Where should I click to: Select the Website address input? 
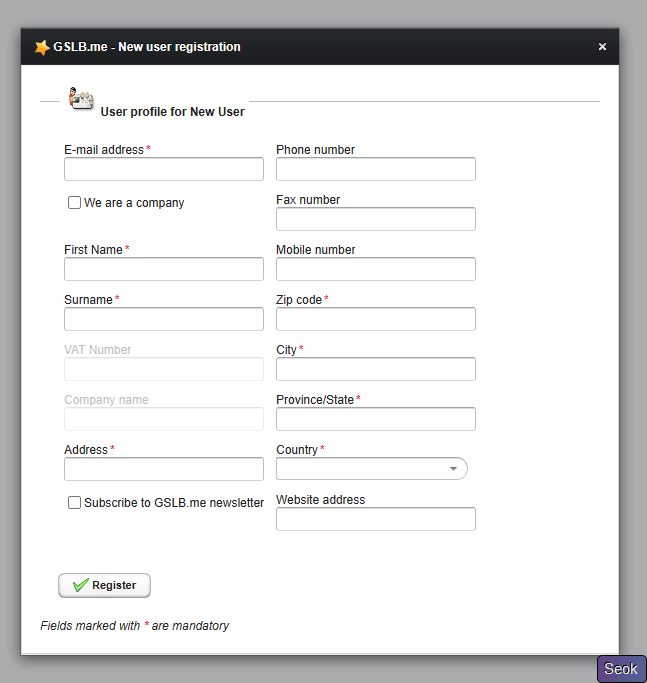click(x=376, y=519)
